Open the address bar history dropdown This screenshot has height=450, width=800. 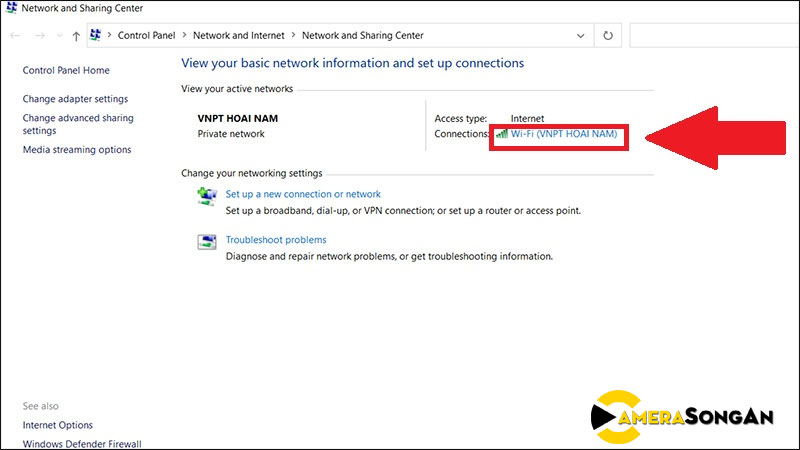[581, 35]
